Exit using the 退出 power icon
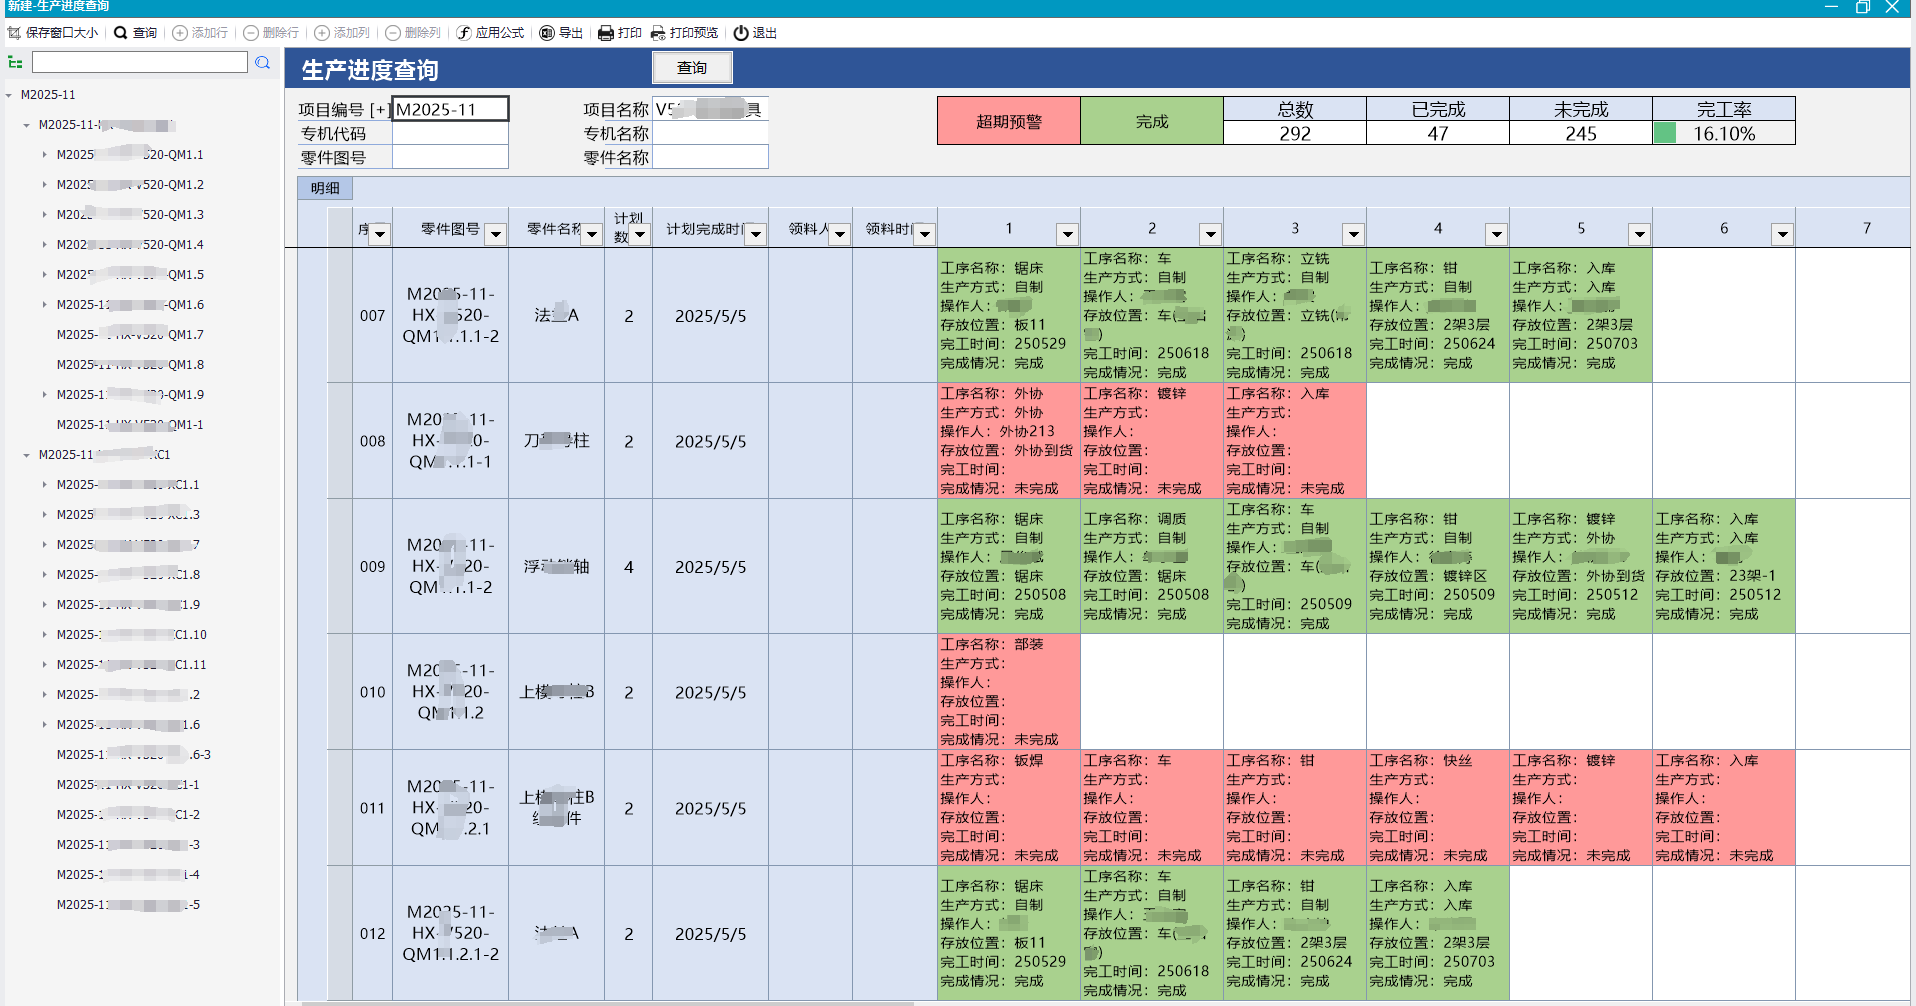Viewport: 1916px width, 1006px height. [741, 33]
